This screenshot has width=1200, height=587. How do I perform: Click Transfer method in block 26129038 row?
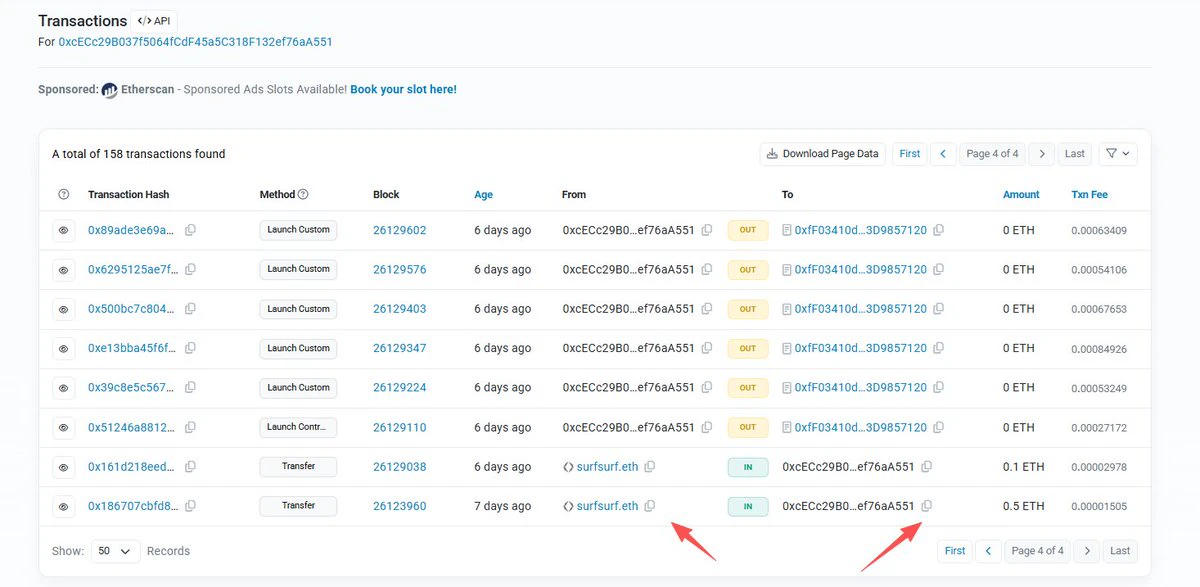(x=298, y=467)
